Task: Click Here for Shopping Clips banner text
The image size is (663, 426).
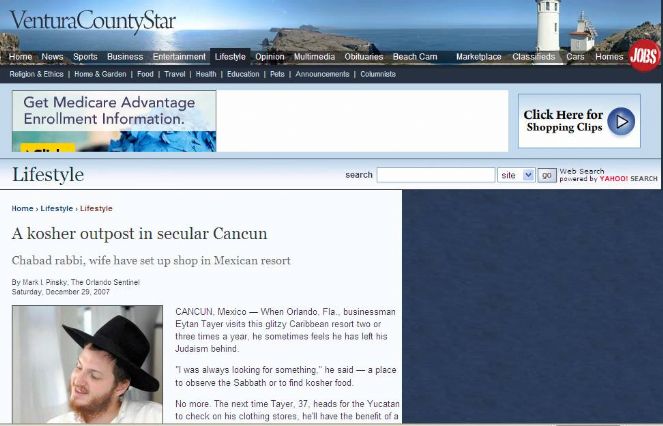Action: point(564,121)
